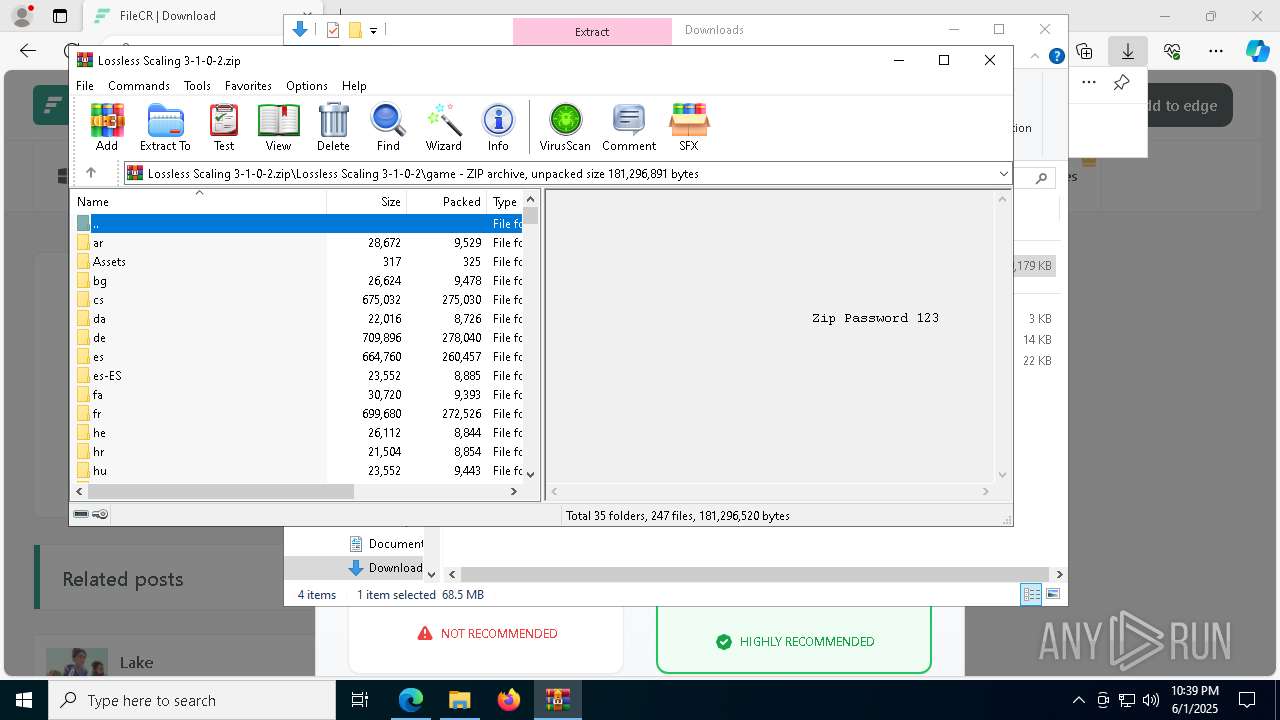This screenshot has height=720, width=1280.
Task: Switch Explorer to large icons view
Action: (1053, 594)
